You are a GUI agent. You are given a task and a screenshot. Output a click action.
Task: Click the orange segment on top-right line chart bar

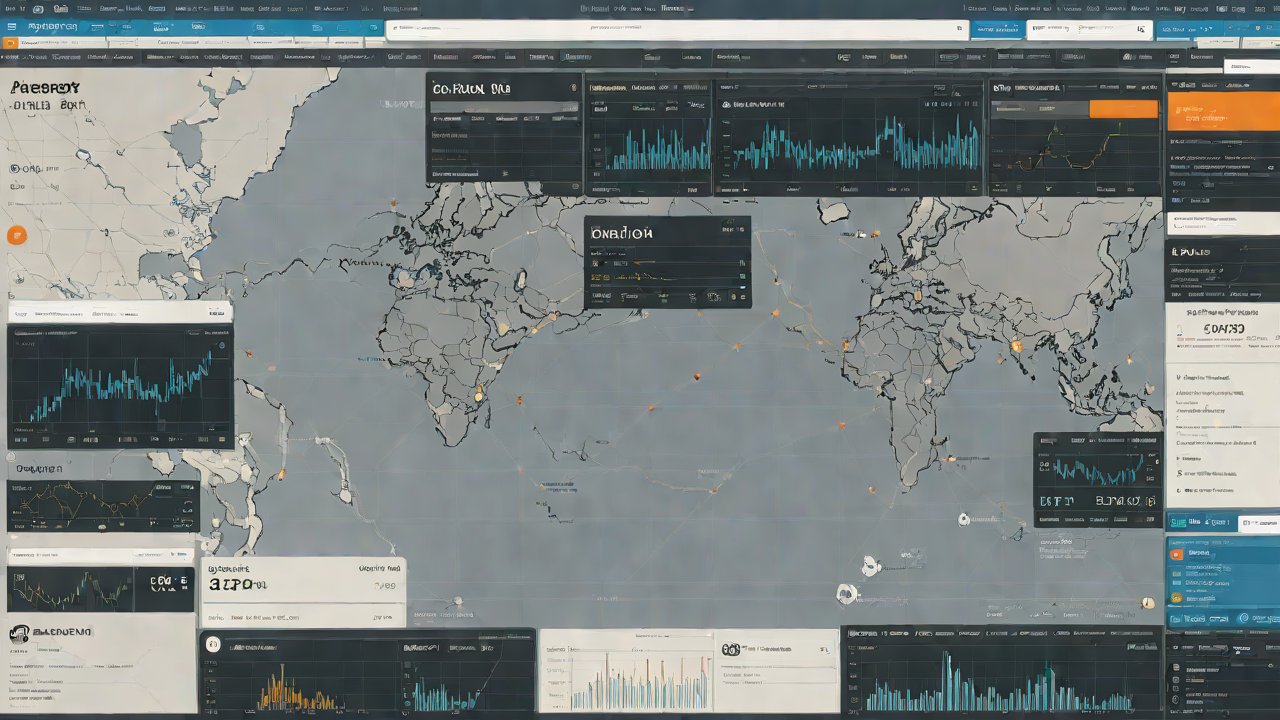(x=1123, y=108)
